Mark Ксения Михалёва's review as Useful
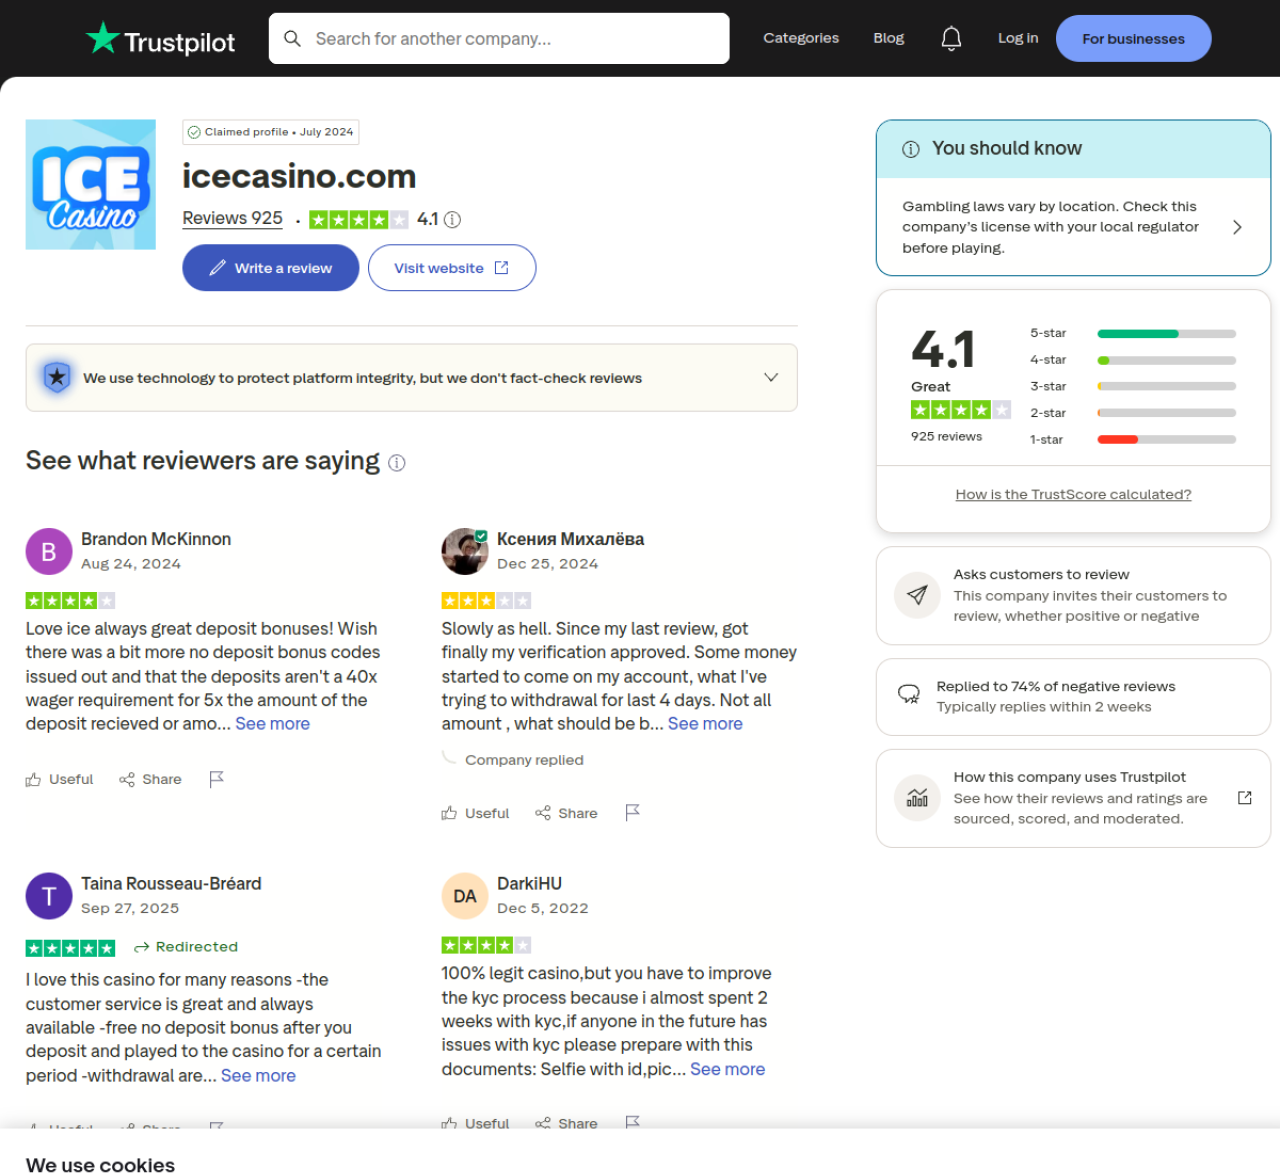 476,813
